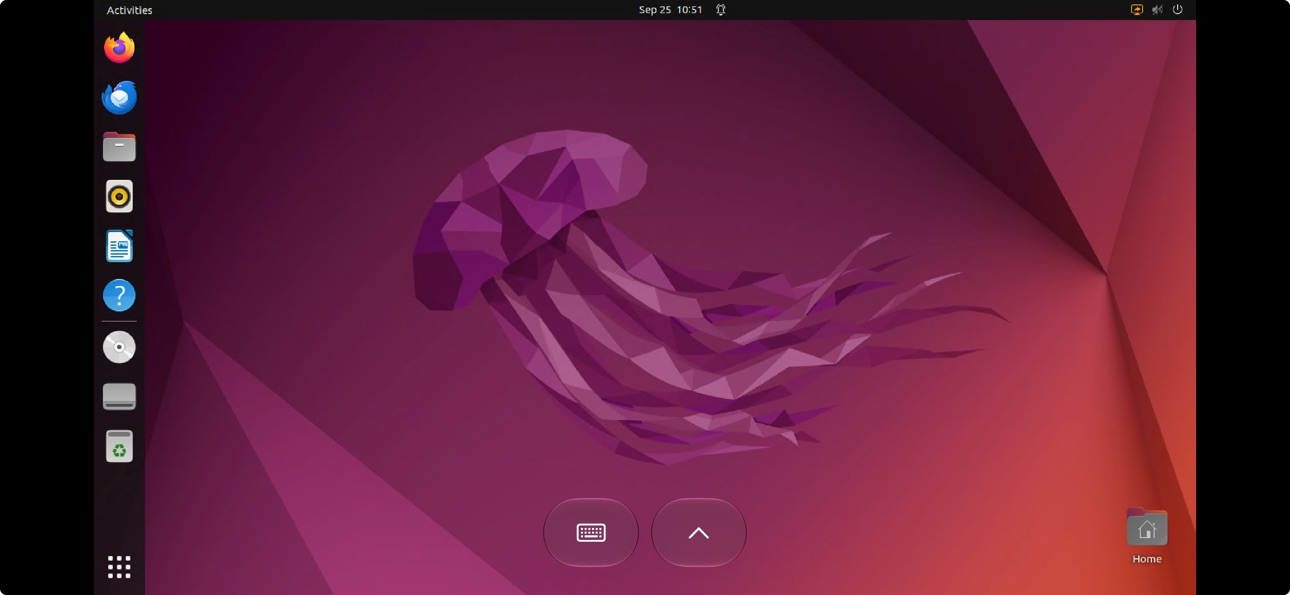Open the mounted disc icon in dock
Viewport: 1290px width, 595px height.
click(119, 347)
